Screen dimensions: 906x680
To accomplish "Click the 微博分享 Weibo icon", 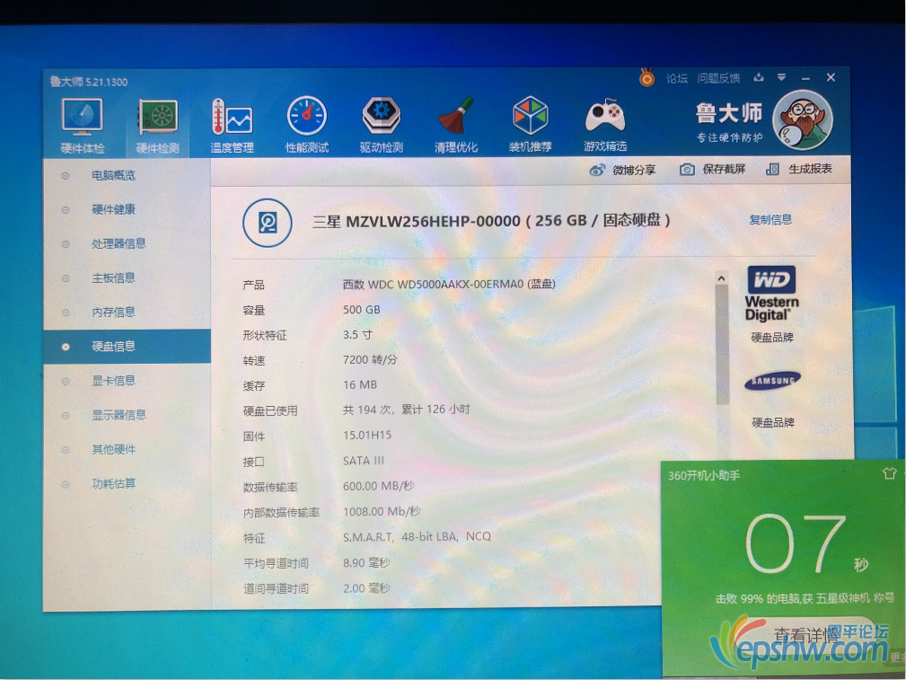I will click(x=597, y=170).
